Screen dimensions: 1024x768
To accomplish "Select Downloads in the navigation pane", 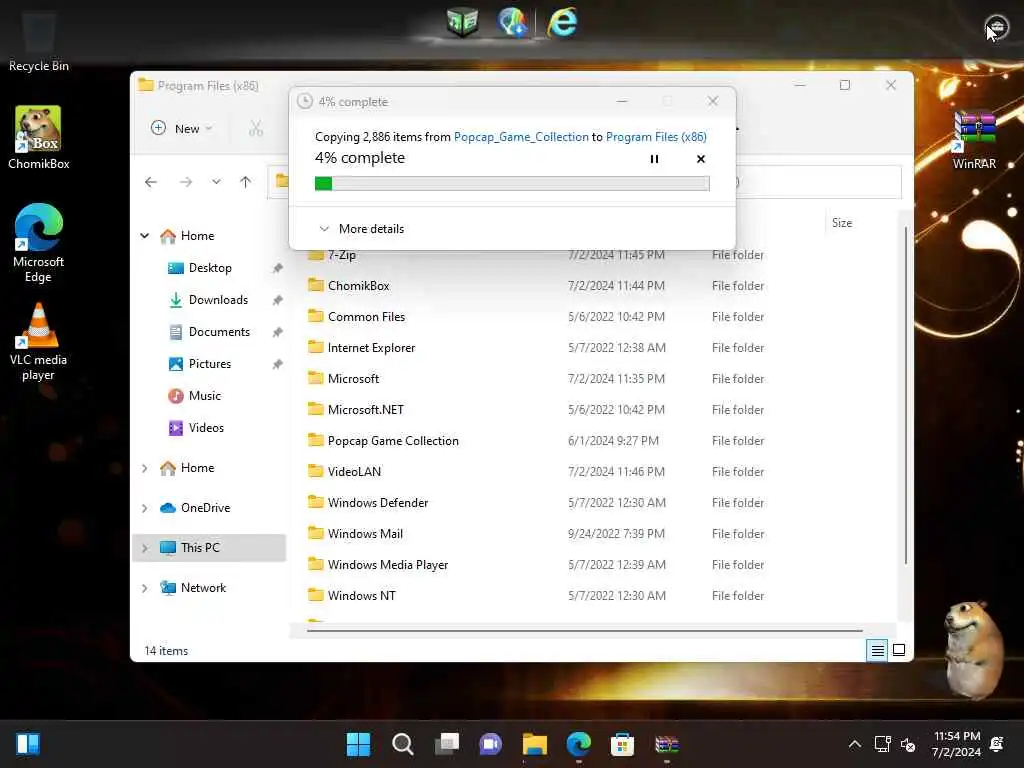I will (x=218, y=300).
